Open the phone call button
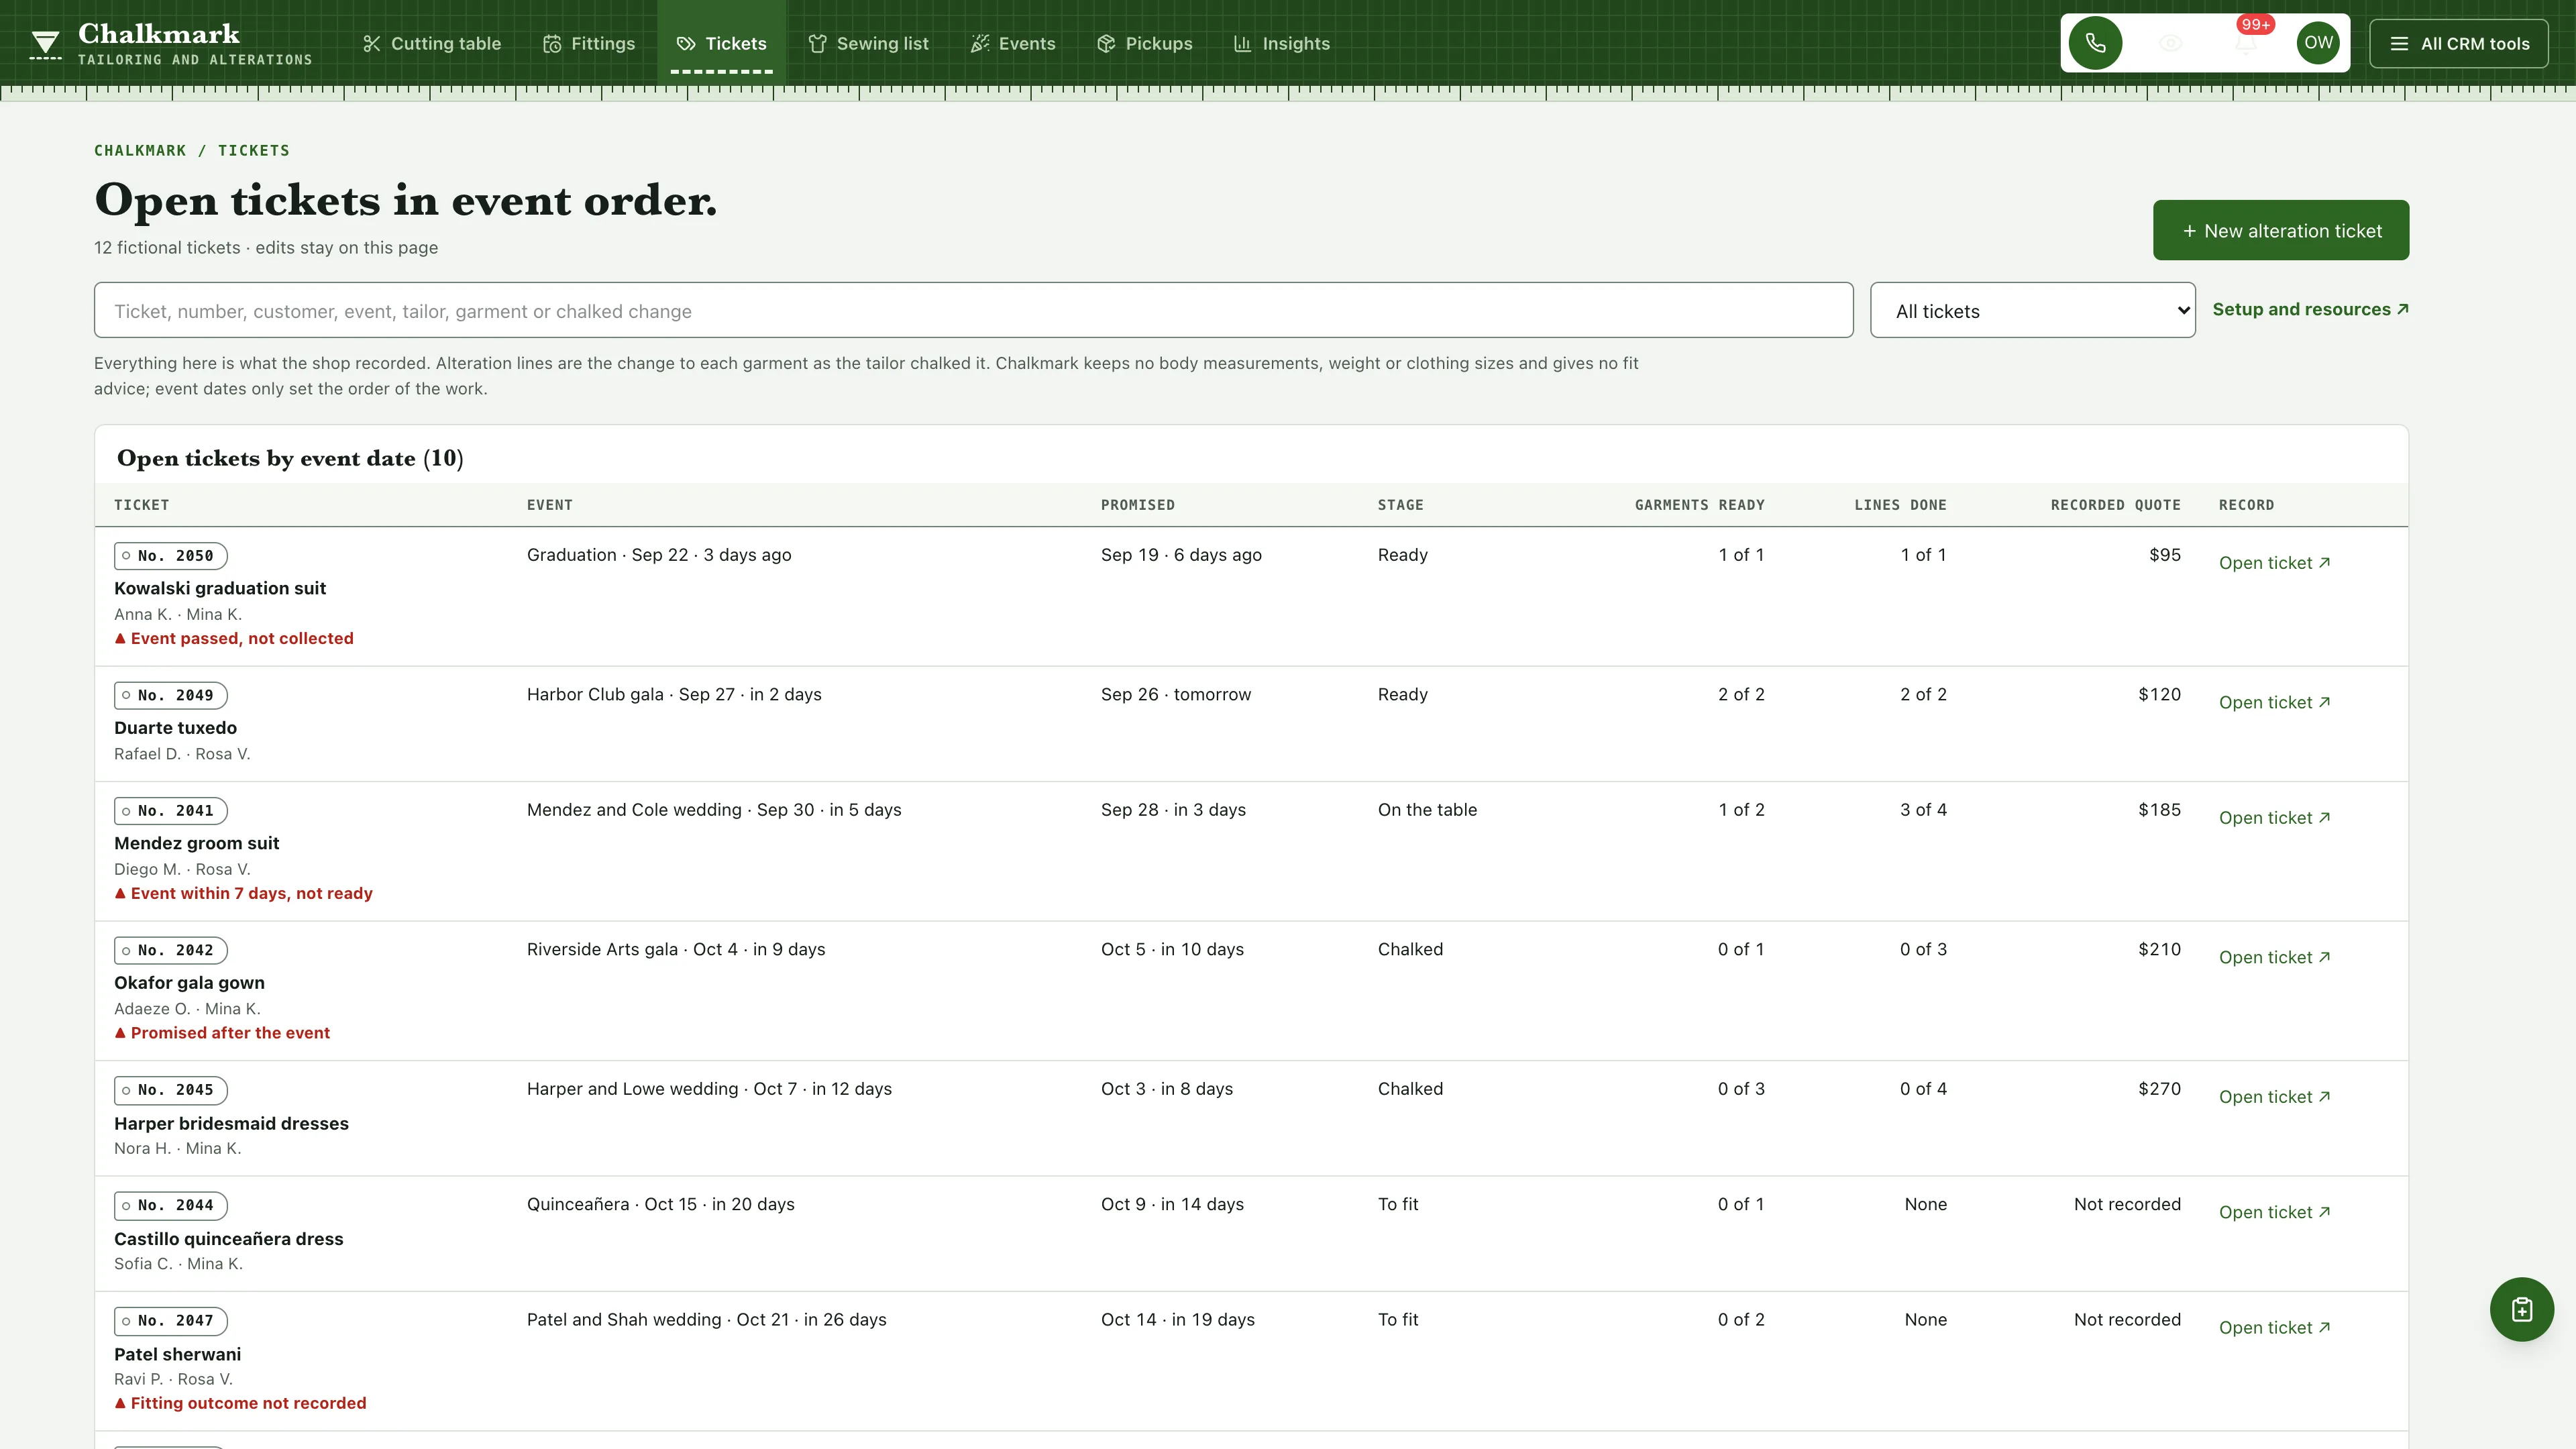2576x1449 pixels. (x=2095, y=43)
